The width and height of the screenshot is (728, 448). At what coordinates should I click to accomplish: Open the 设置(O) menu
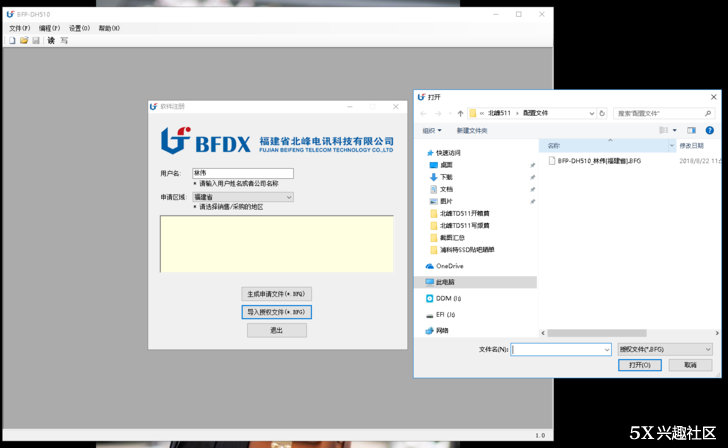click(x=79, y=28)
